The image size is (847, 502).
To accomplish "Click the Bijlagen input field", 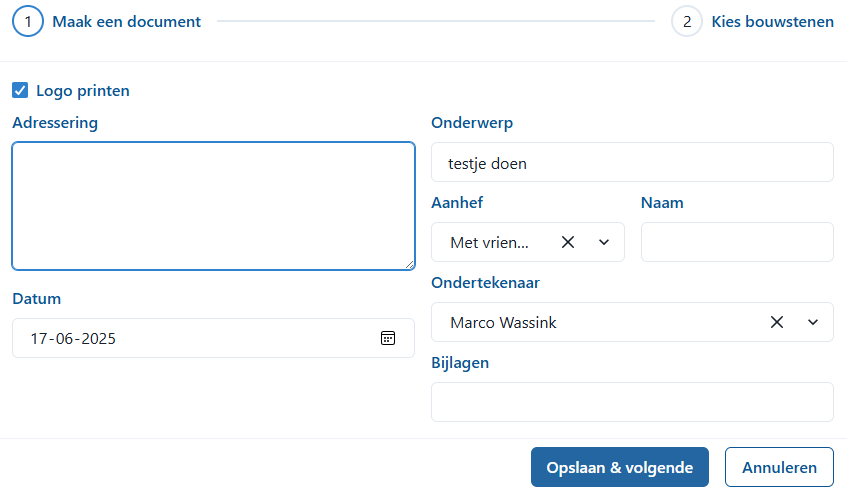I will [631, 402].
